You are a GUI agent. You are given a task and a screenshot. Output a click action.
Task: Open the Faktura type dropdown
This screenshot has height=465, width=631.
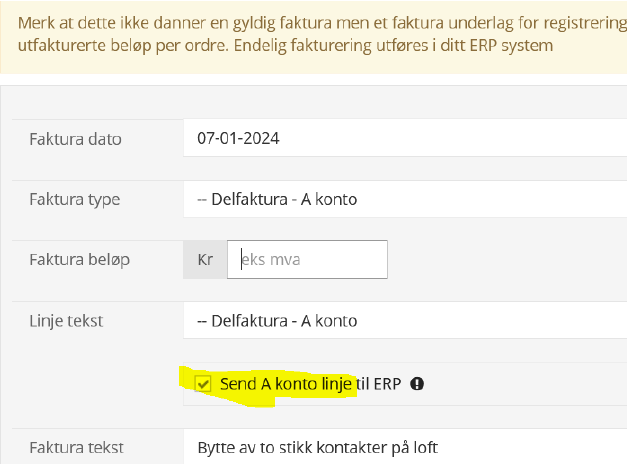point(405,199)
